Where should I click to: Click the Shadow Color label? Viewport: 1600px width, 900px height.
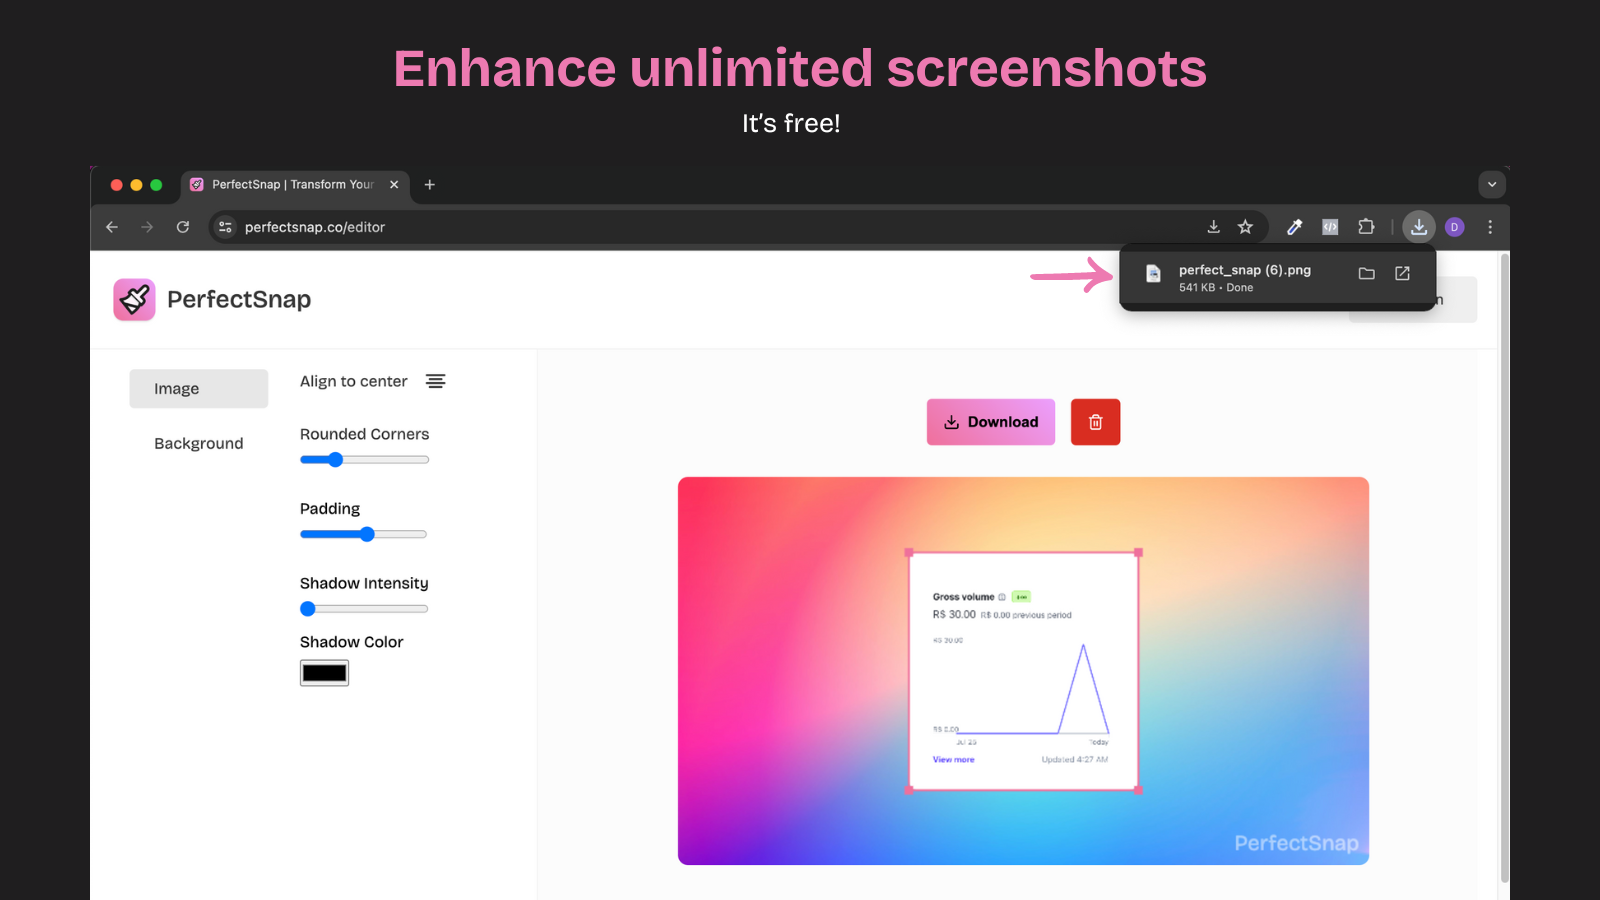coord(351,642)
